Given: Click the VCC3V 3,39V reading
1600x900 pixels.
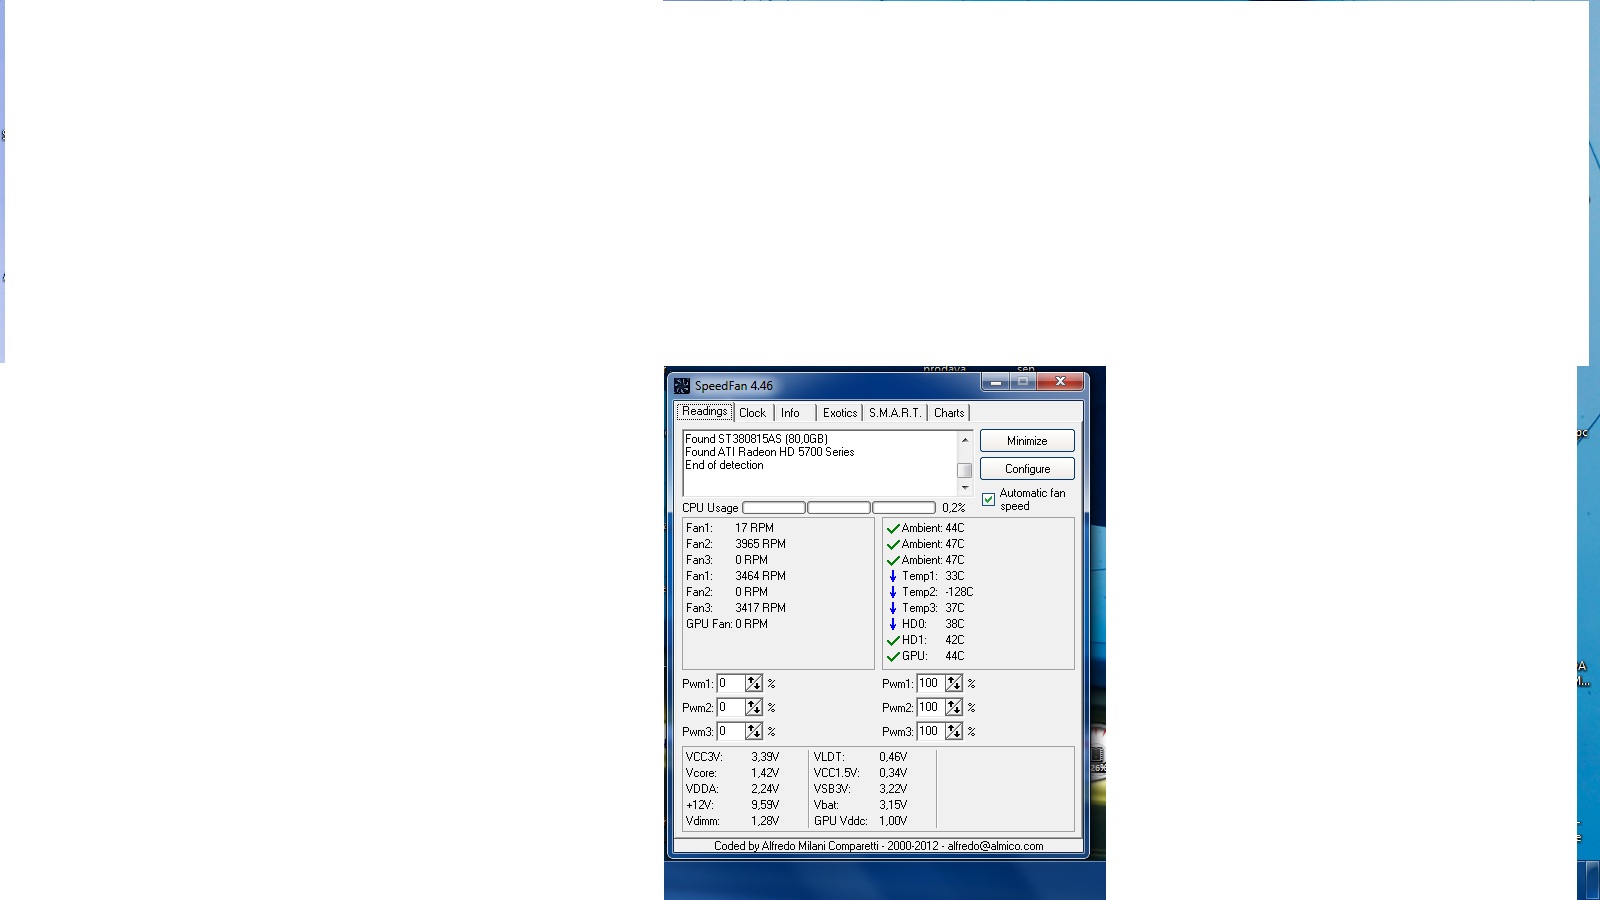Looking at the screenshot, I should pyautogui.click(x=733, y=757).
